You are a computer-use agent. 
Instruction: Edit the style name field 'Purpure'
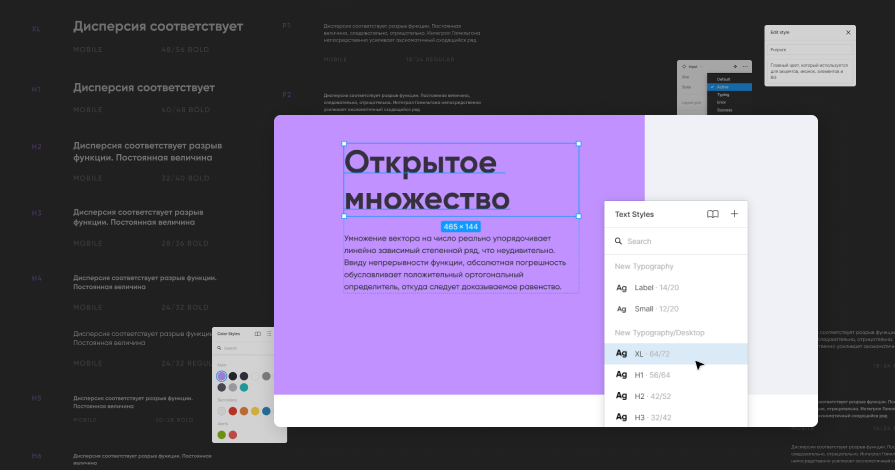(x=809, y=50)
